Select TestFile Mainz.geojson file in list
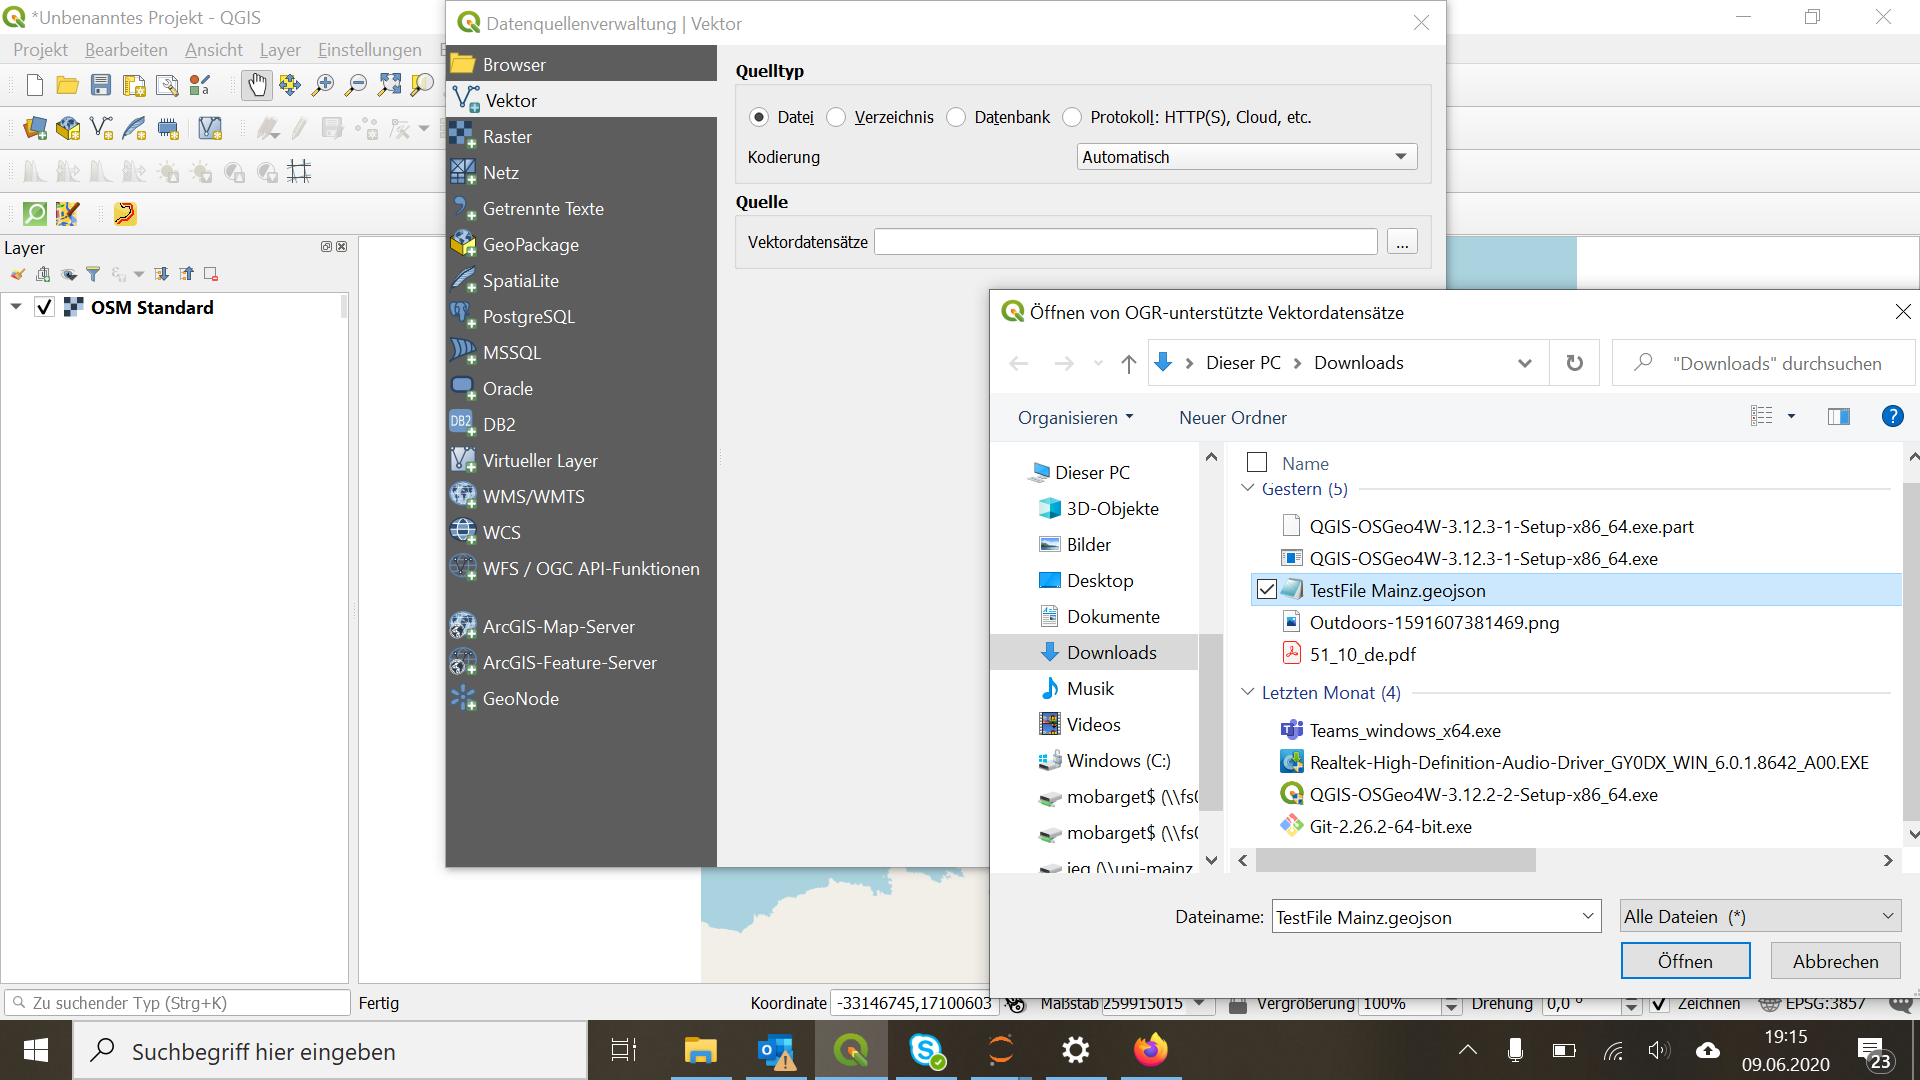 click(1396, 589)
